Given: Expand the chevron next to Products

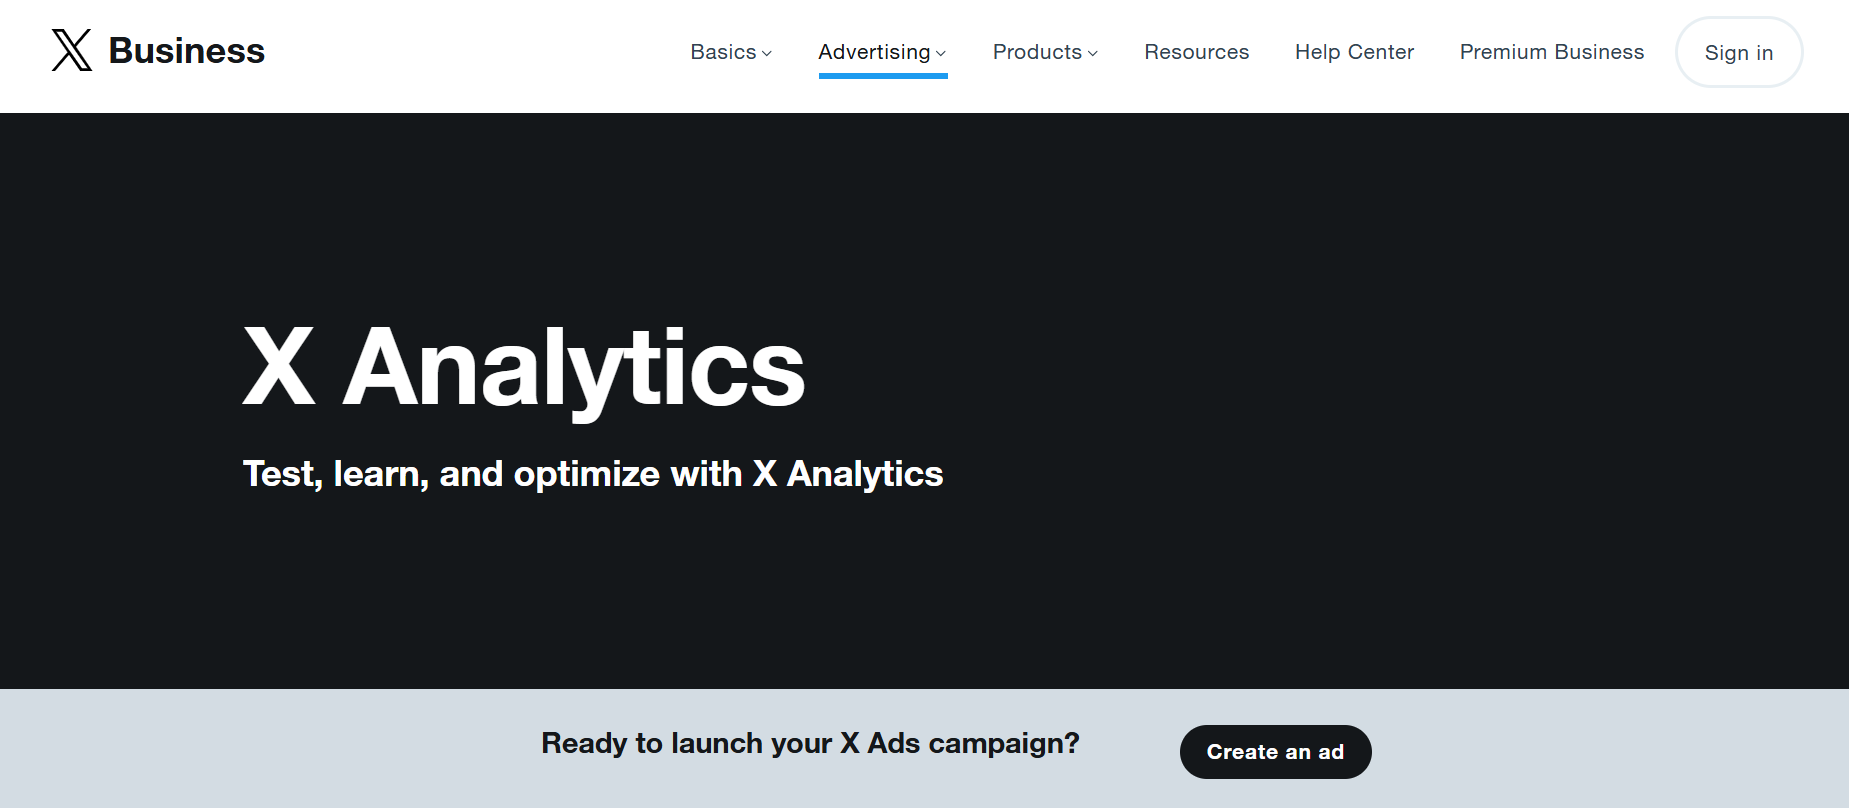Looking at the screenshot, I should pyautogui.click(x=1093, y=53).
